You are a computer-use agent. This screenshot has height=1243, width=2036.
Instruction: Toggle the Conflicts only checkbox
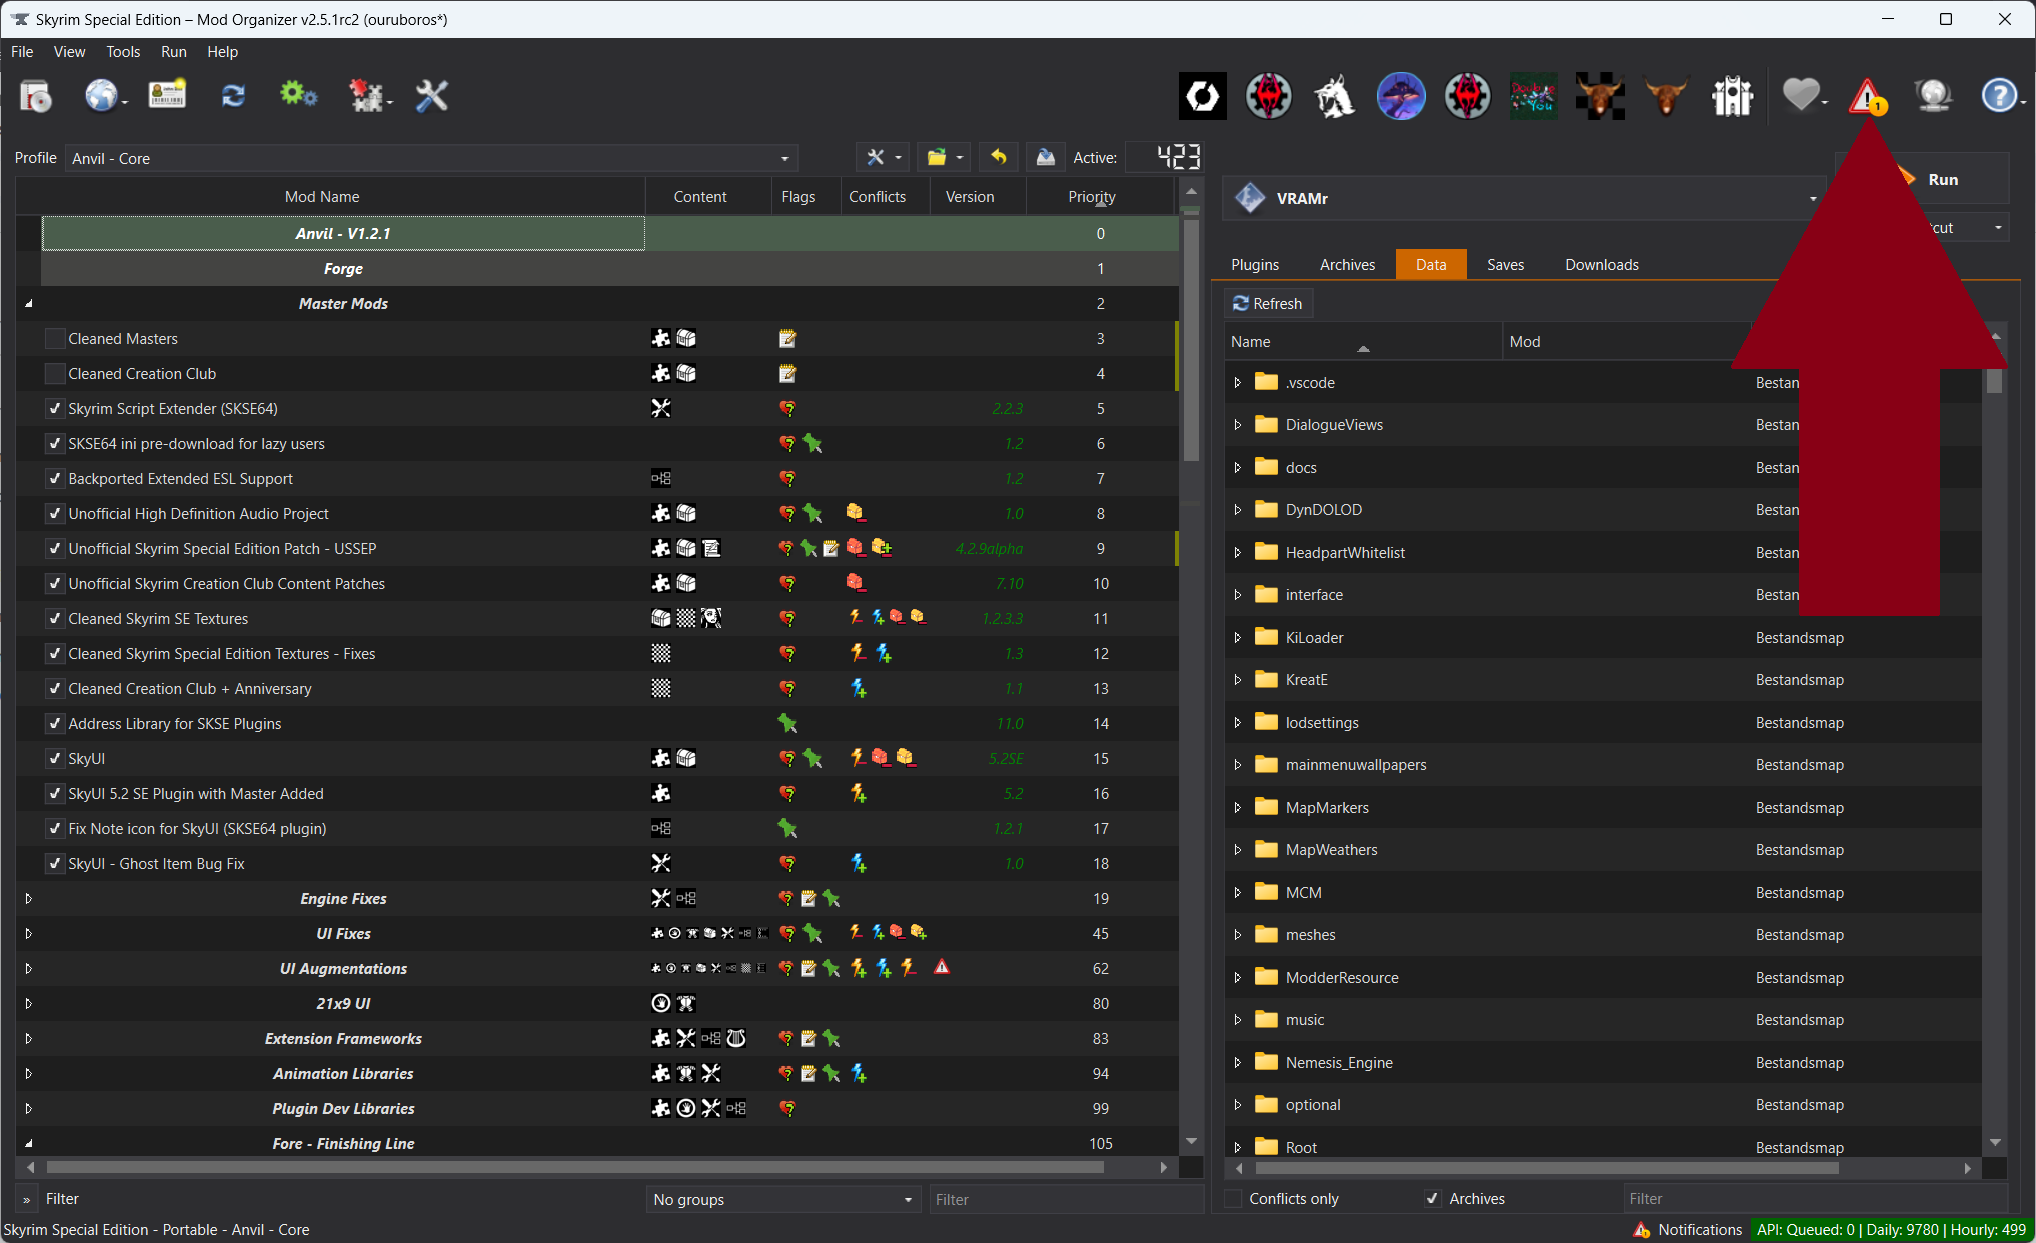[1234, 1198]
